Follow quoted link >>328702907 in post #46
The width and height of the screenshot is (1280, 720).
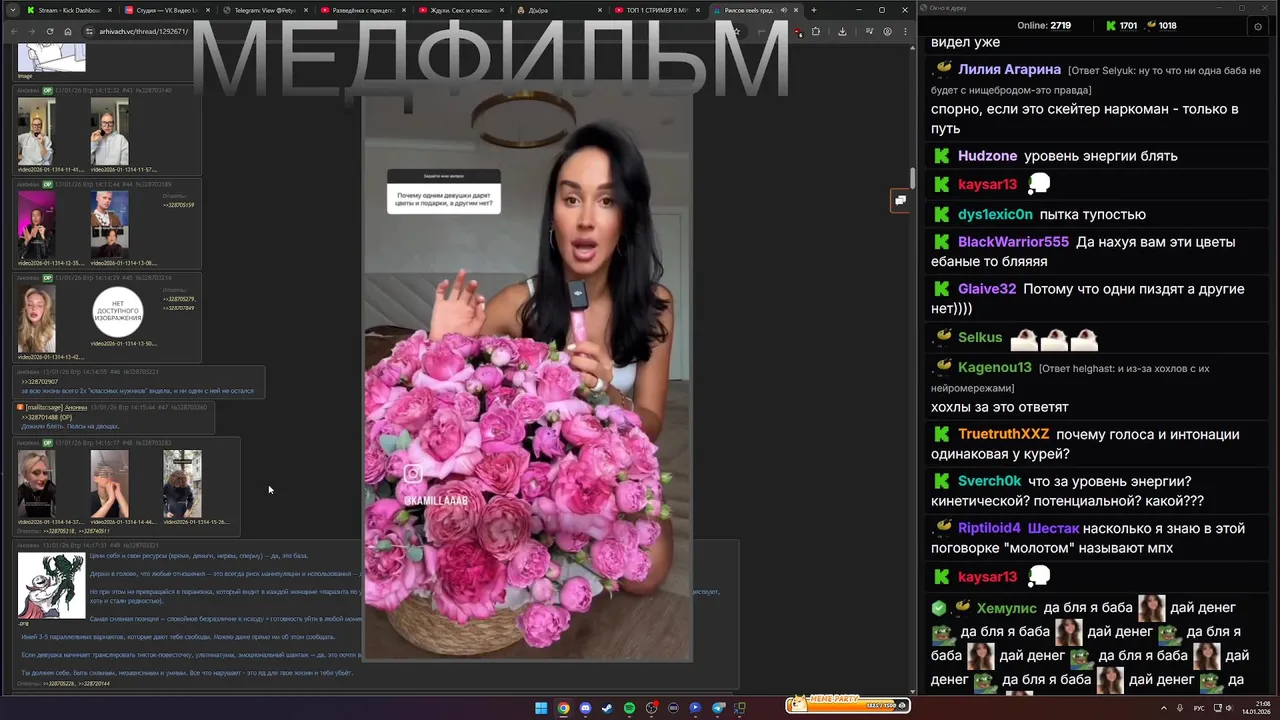40,382
